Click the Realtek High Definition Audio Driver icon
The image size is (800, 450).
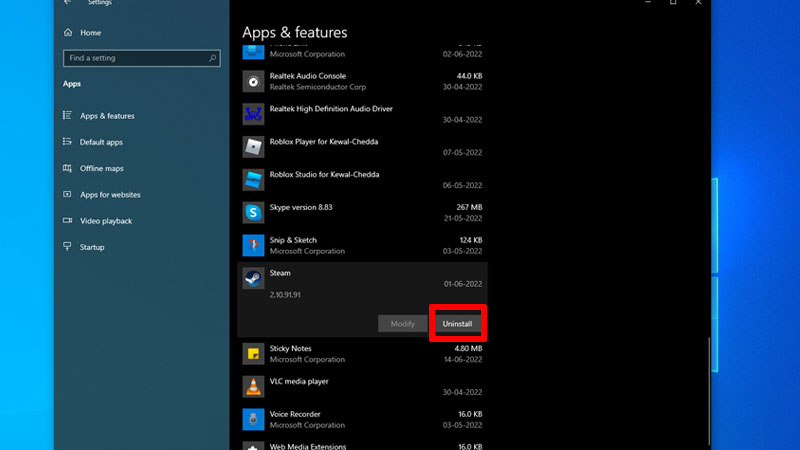tap(253, 114)
